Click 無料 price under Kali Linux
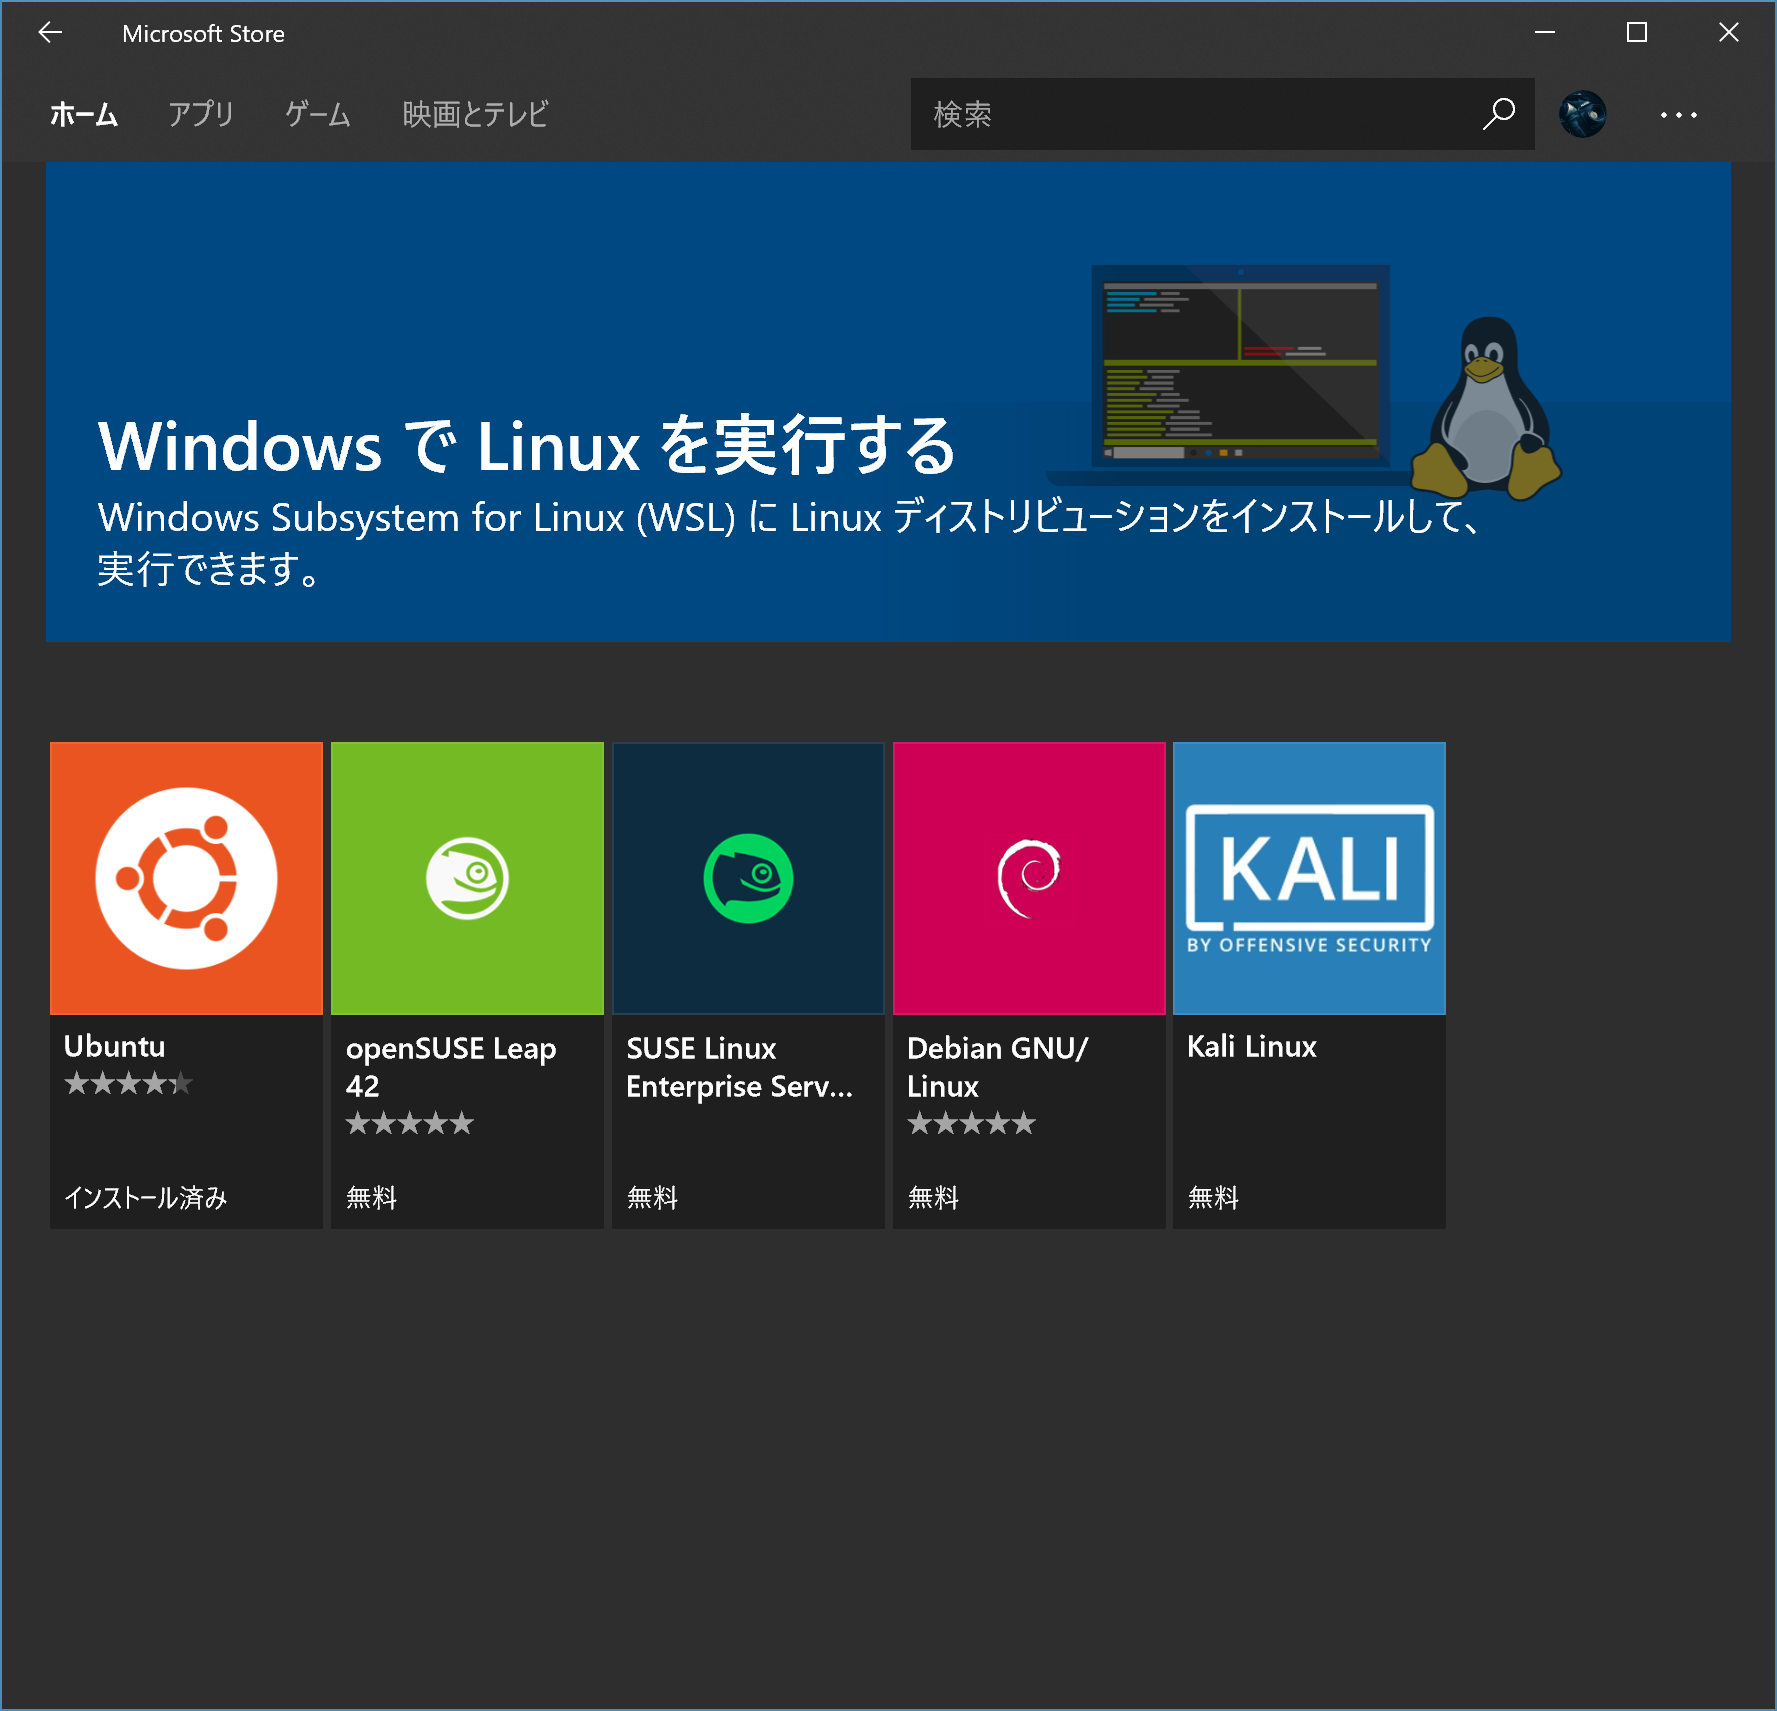Image resolution: width=1777 pixels, height=1711 pixels. coord(1214,1198)
